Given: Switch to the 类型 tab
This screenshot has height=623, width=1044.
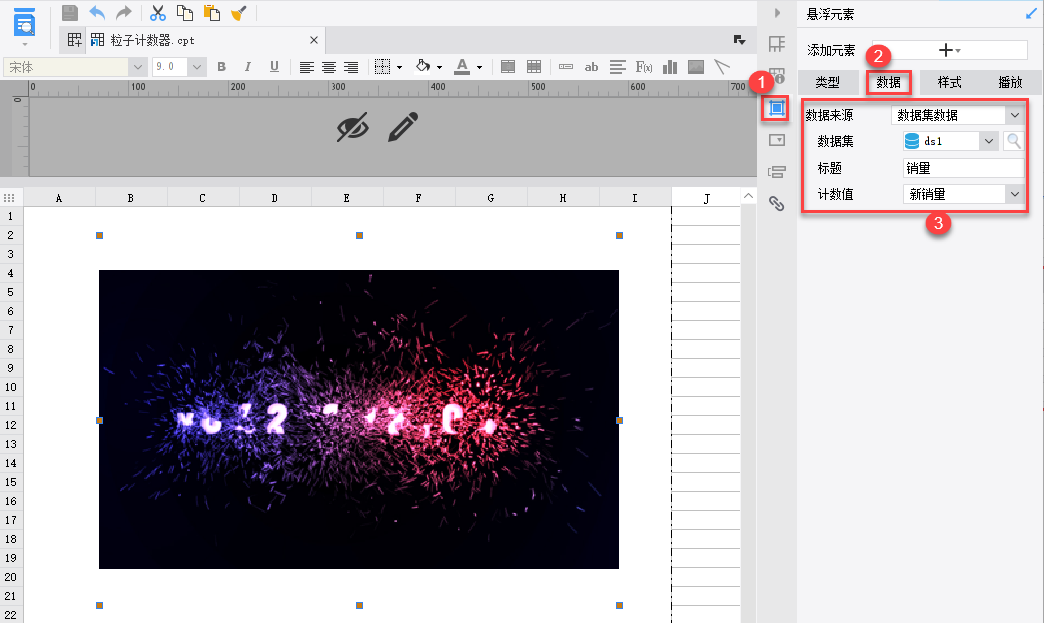Looking at the screenshot, I should click(828, 83).
